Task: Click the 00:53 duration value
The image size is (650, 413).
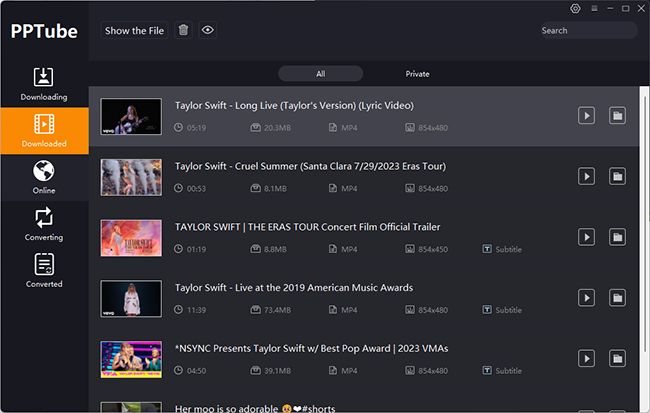Action: 196,189
